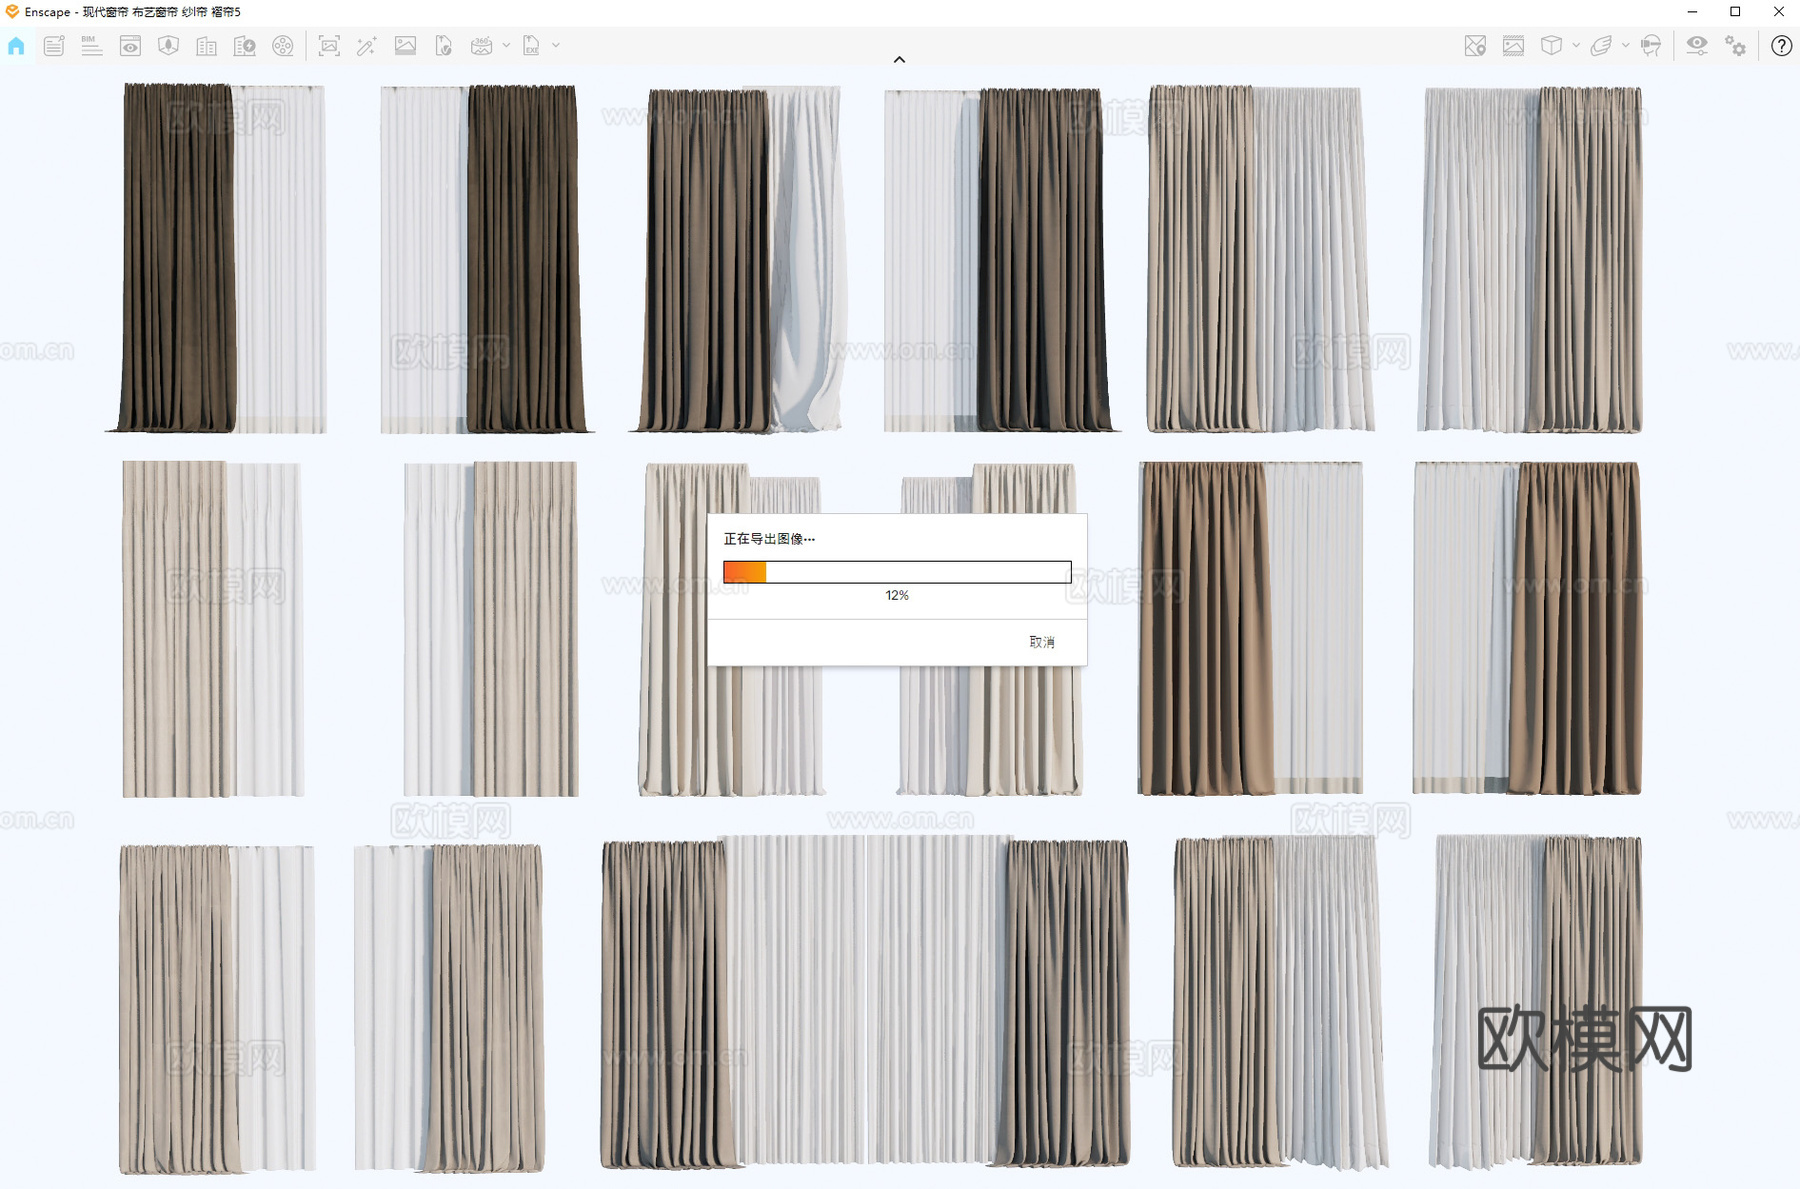Screen dimensions: 1800x1189
Task: Open Visual Settings eye slider icon
Action: pyautogui.click(x=1697, y=46)
